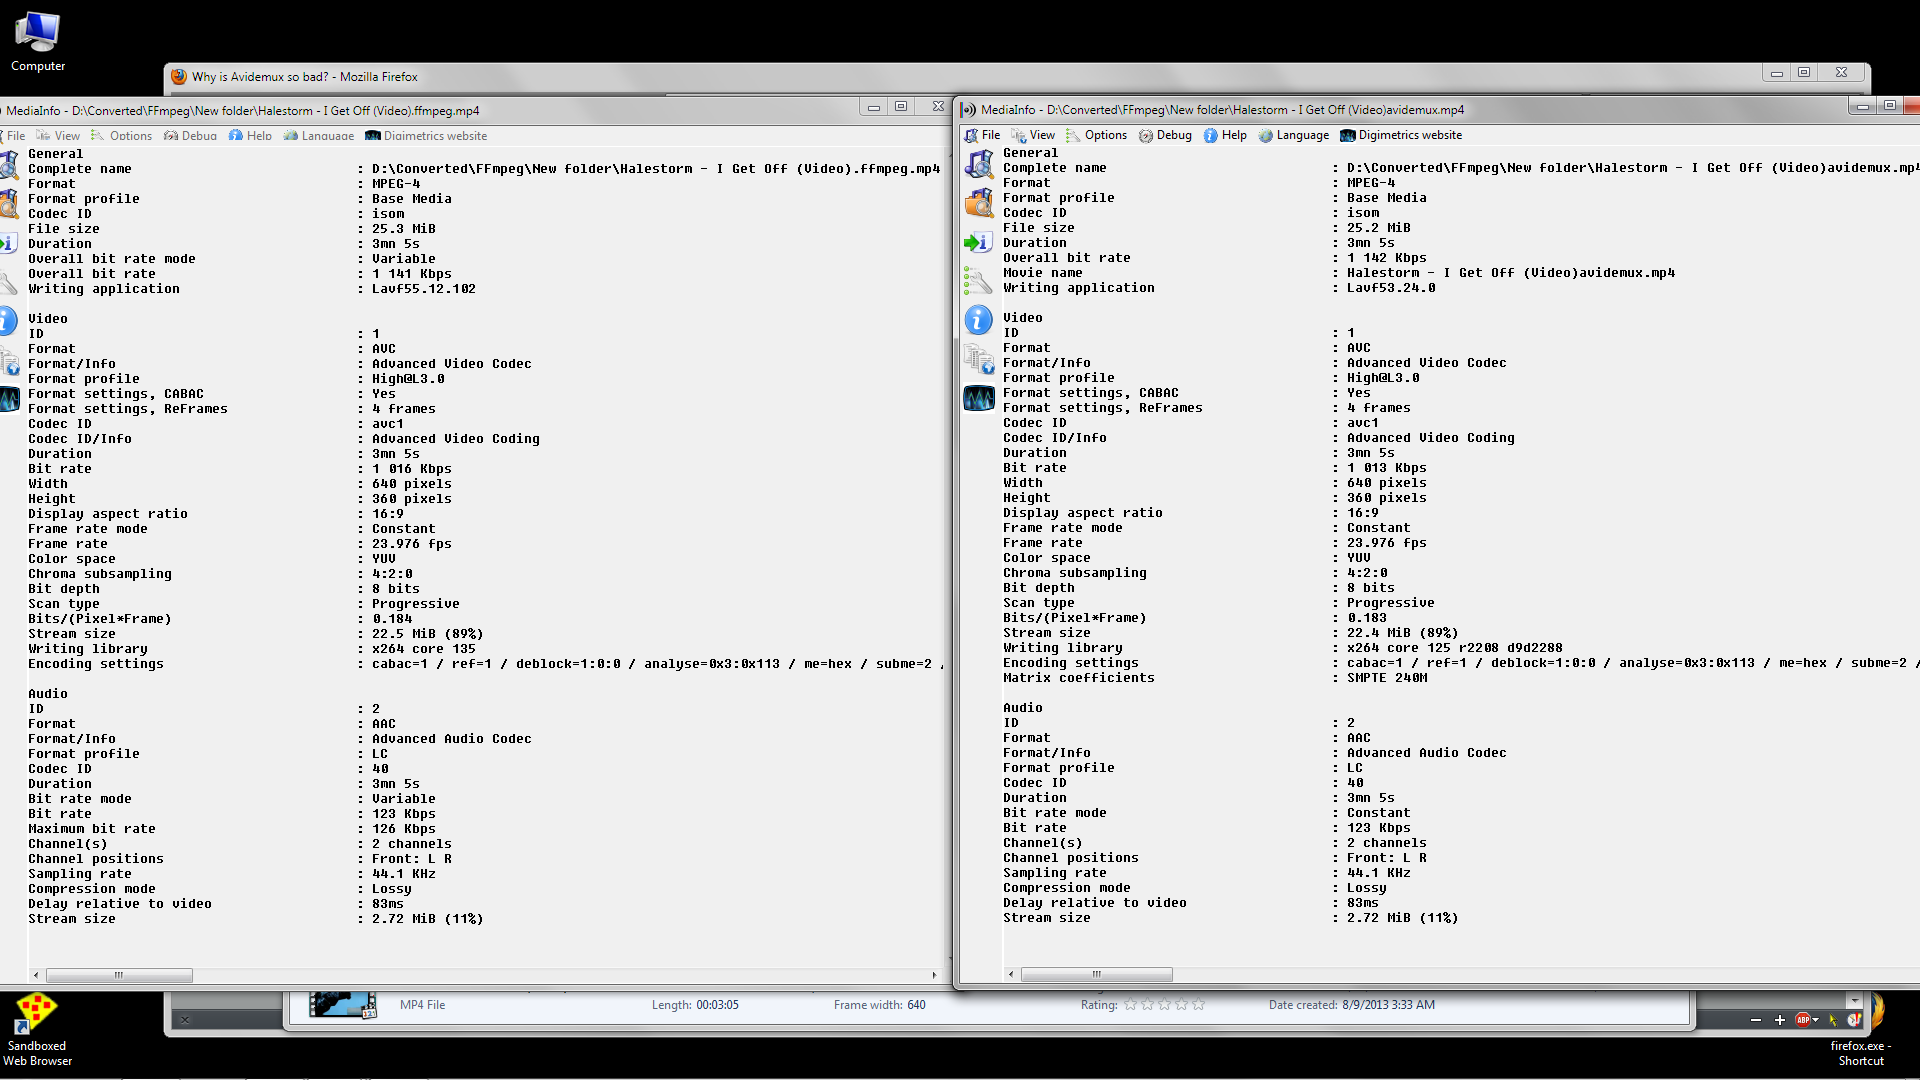This screenshot has height=1080, width=1920.
Task: Click Open File icon in ffmpeg window sidebar
Action: tap(9, 164)
